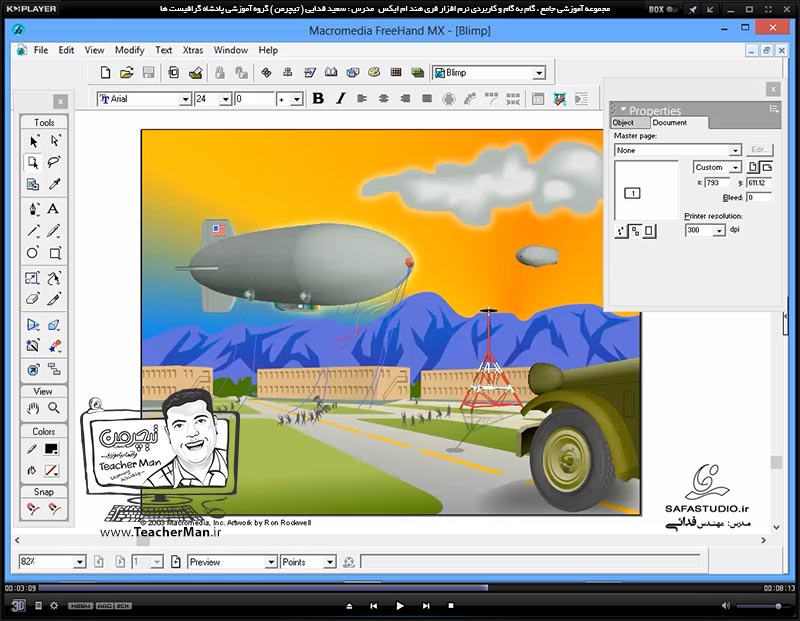Screen dimensions: 800x621
Task: Select the Action tool icon
Action: [33, 369]
